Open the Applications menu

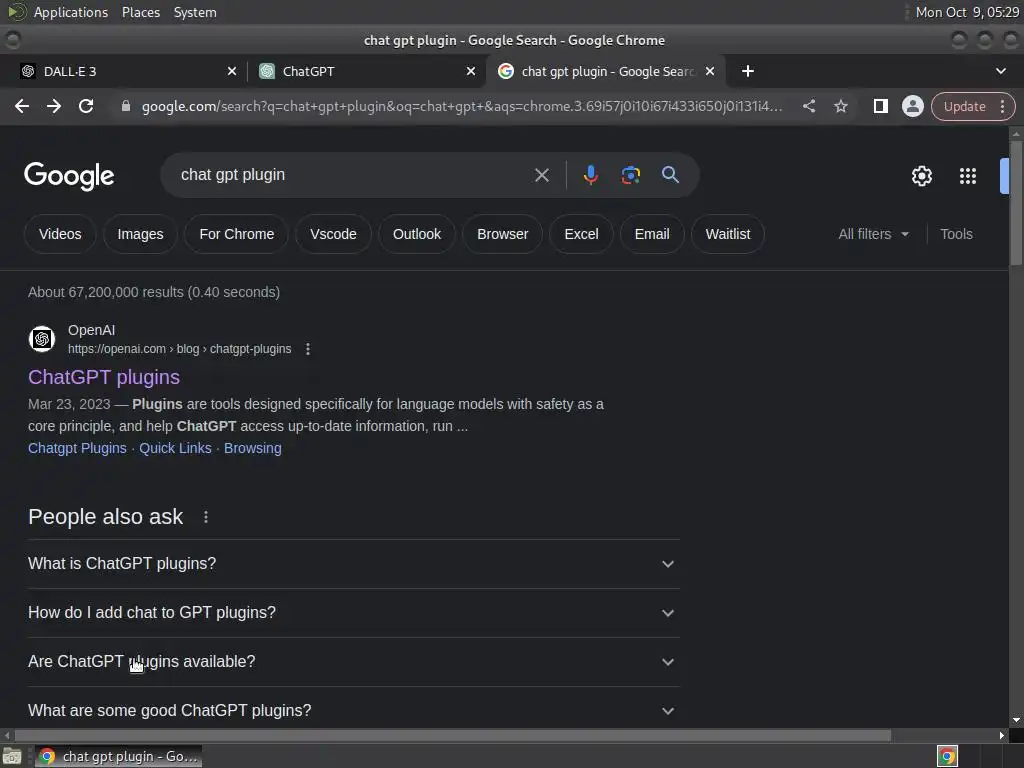coord(71,12)
